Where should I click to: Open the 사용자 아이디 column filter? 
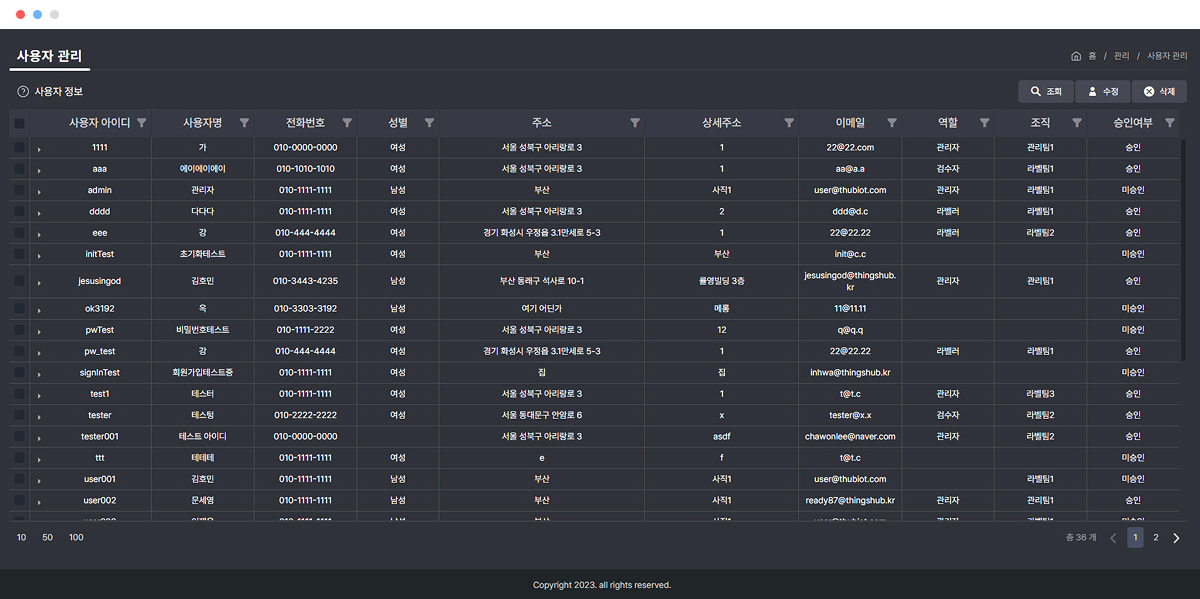click(143, 123)
